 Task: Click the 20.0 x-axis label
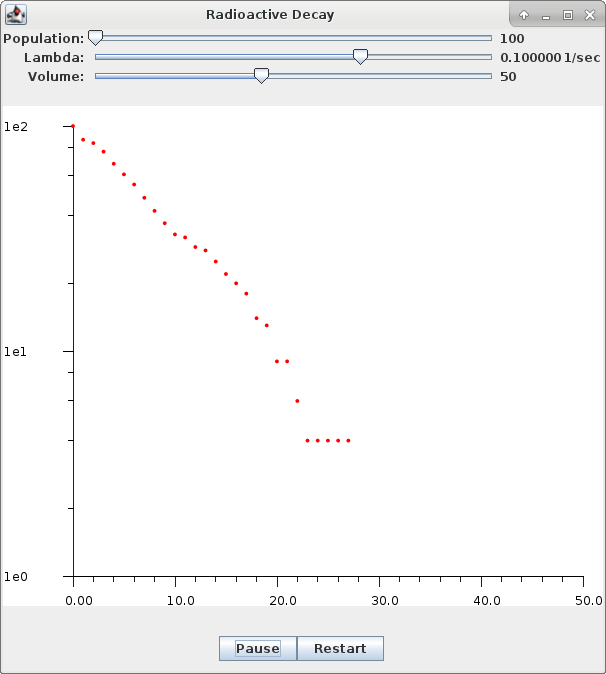tap(283, 600)
